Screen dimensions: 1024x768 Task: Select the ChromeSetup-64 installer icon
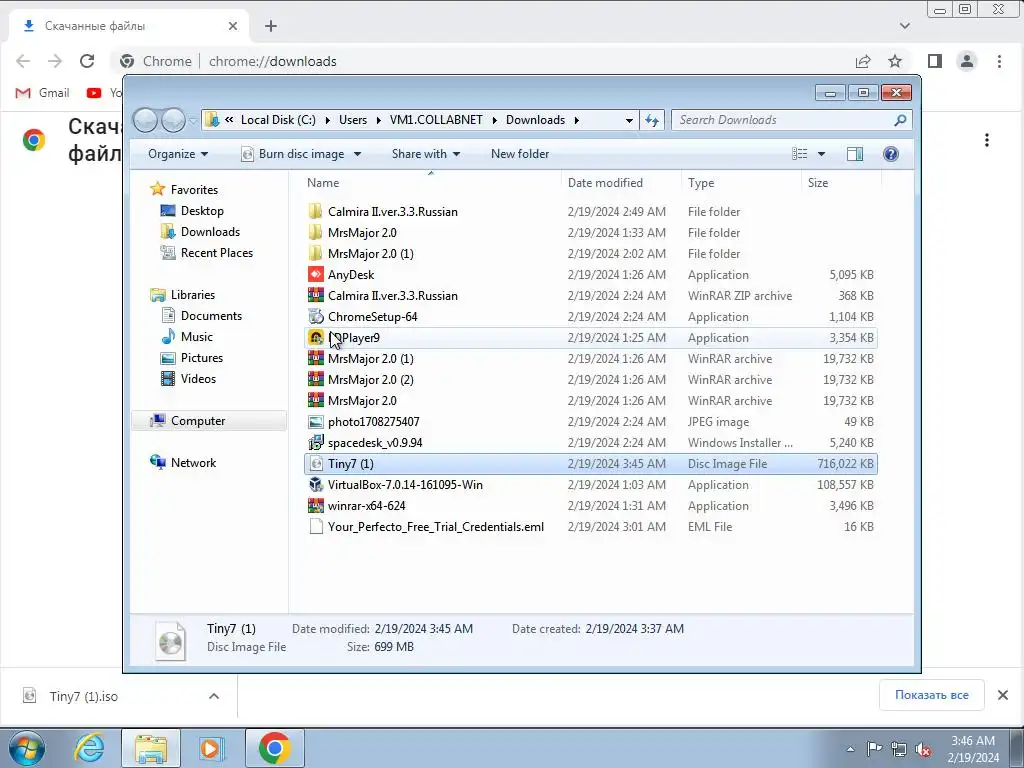pyautogui.click(x=316, y=316)
